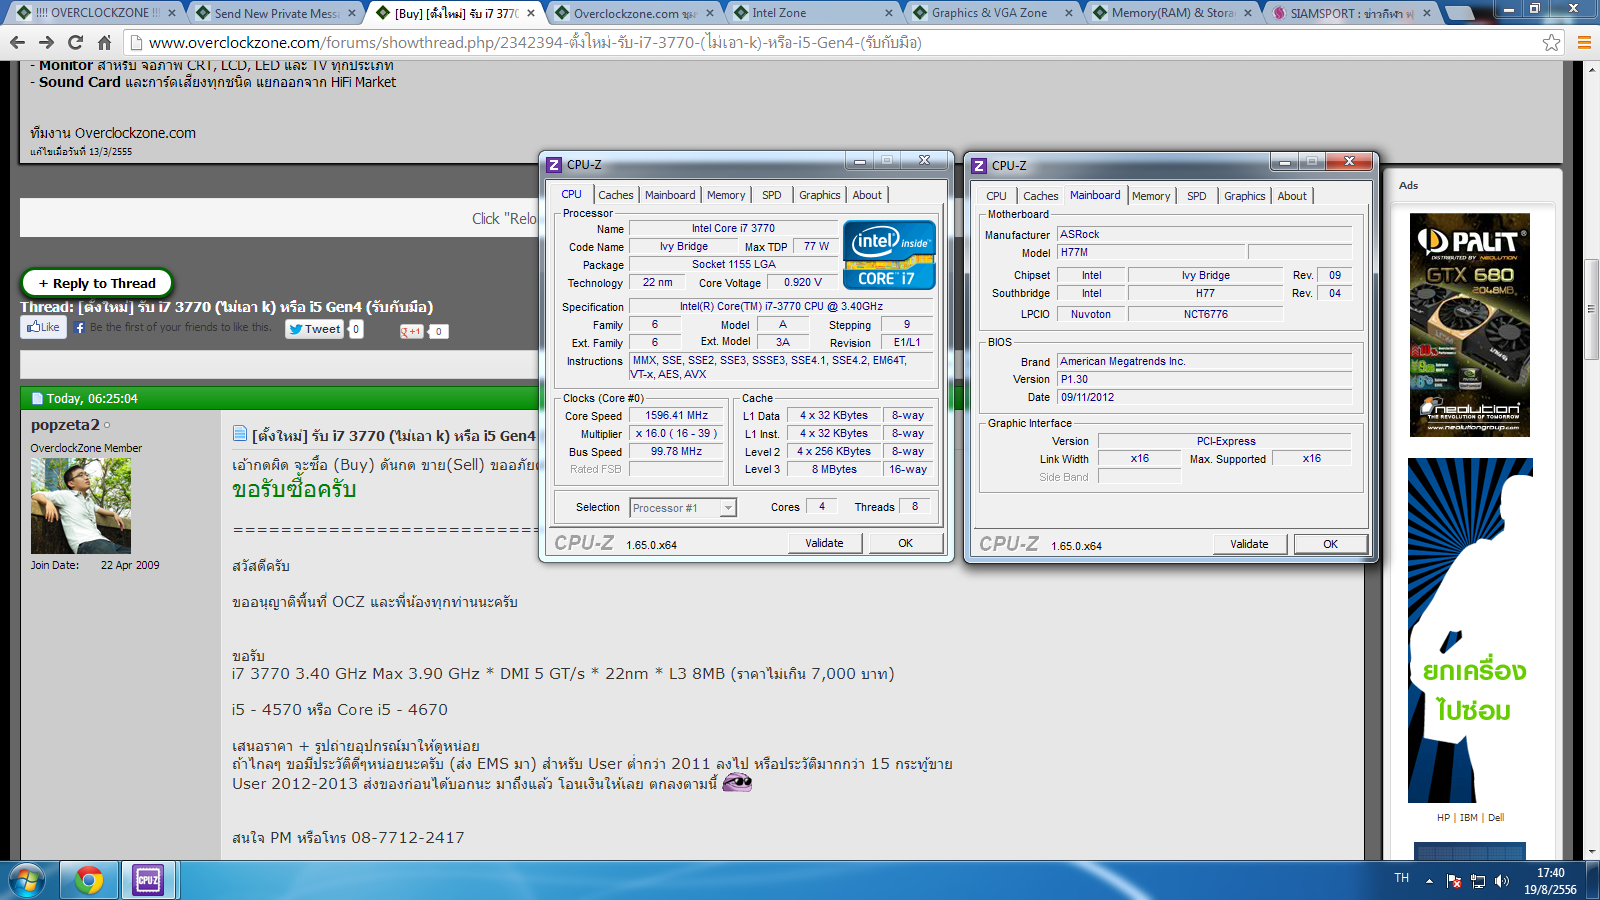
Task: Open the popzeta2 avatar photo
Action: [x=81, y=506]
